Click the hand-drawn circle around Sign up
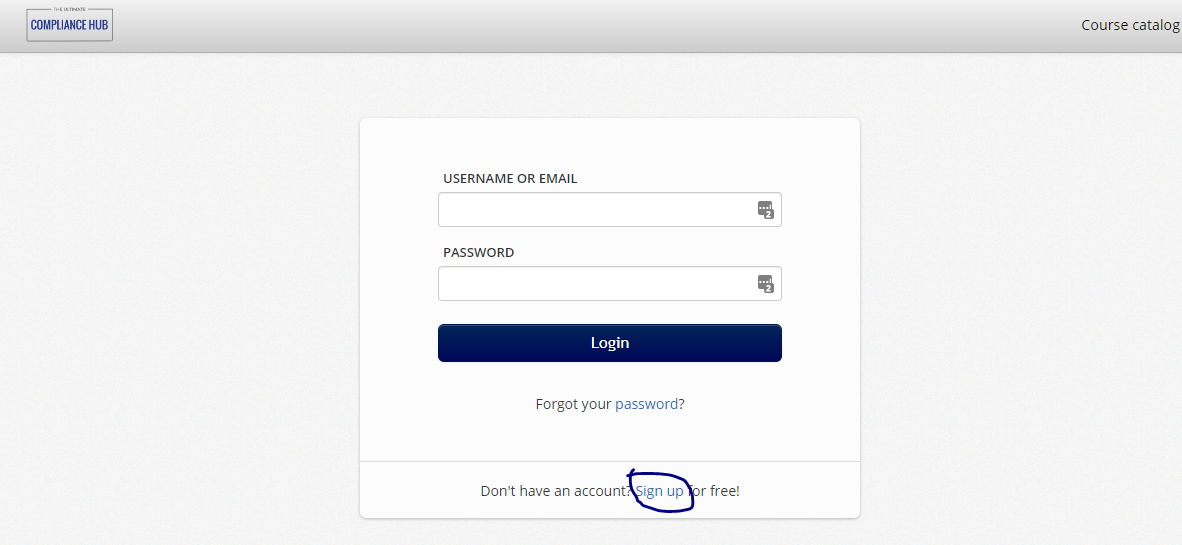 tap(661, 491)
